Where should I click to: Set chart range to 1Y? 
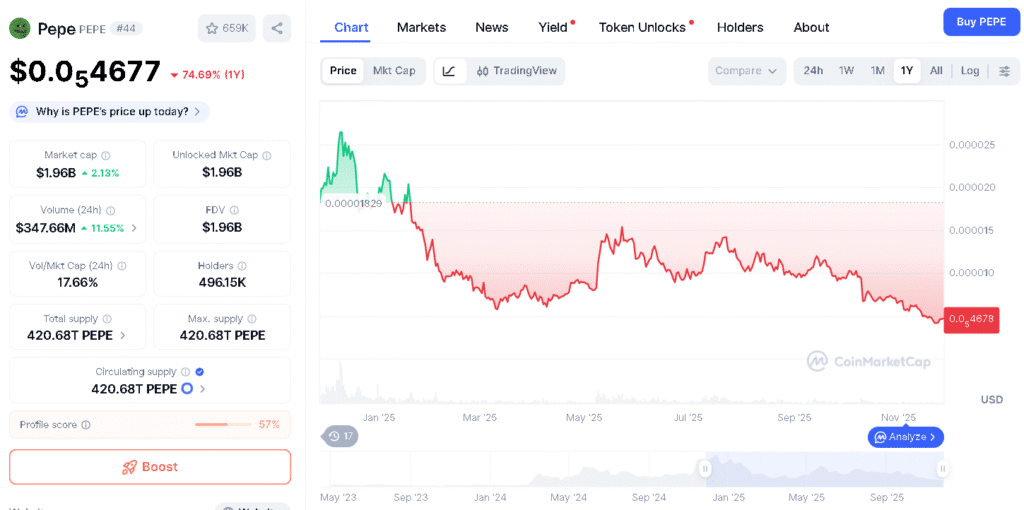(x=906, y=71)
